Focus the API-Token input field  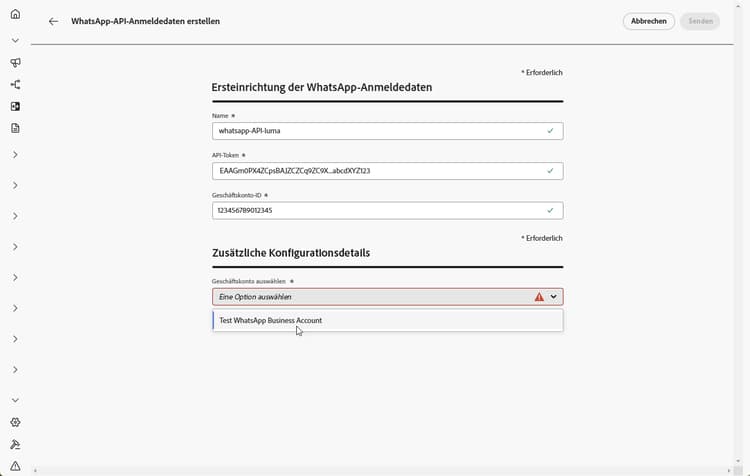click(x=380, y=171)
